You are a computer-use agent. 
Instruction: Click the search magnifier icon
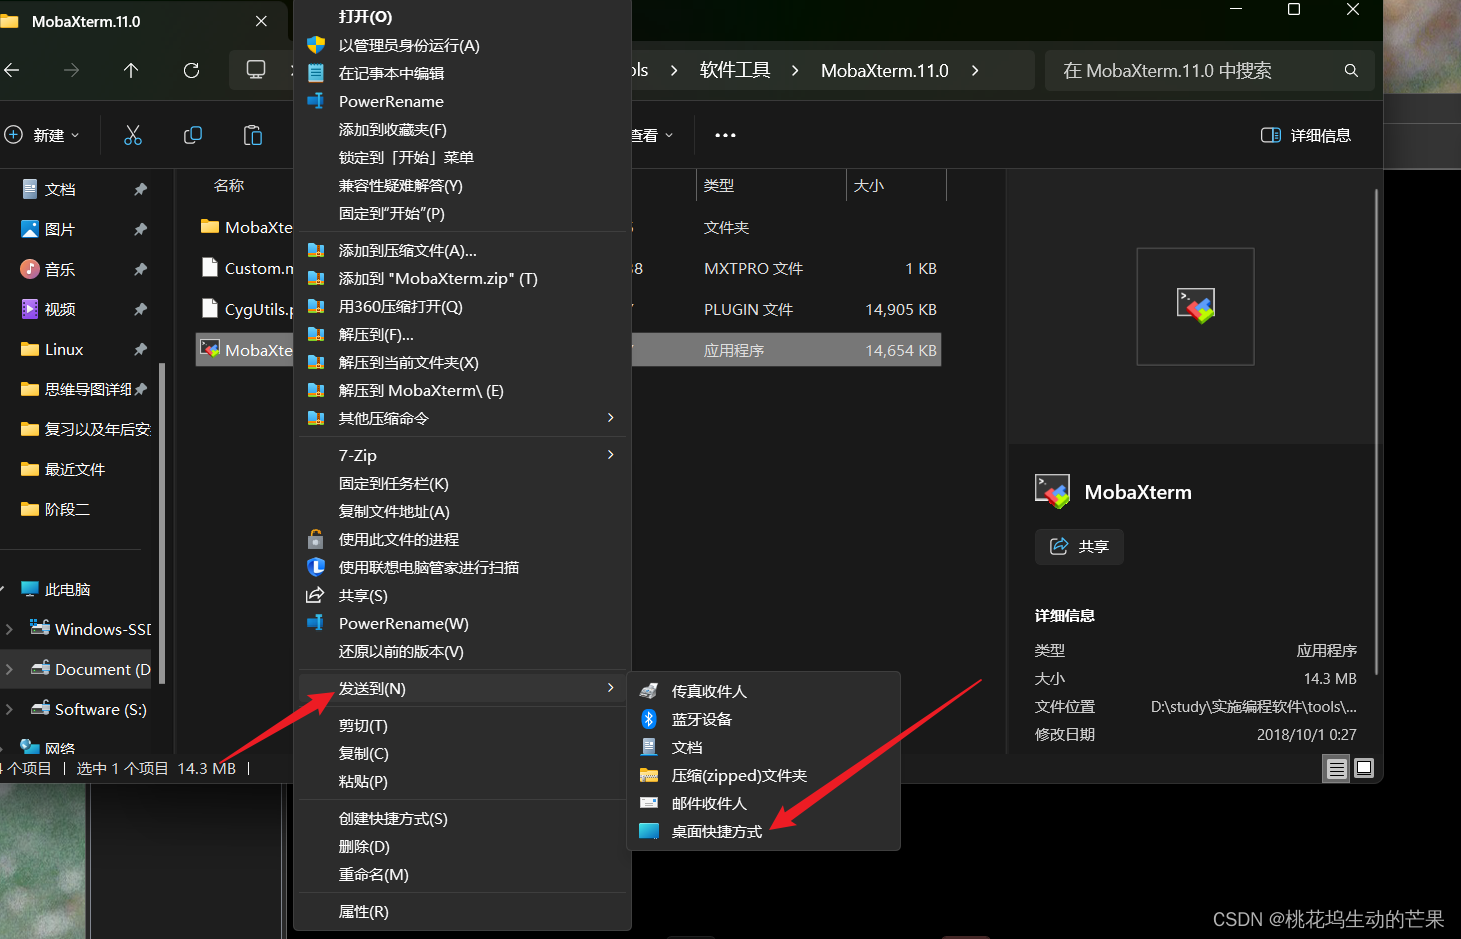click(1351, 70)
